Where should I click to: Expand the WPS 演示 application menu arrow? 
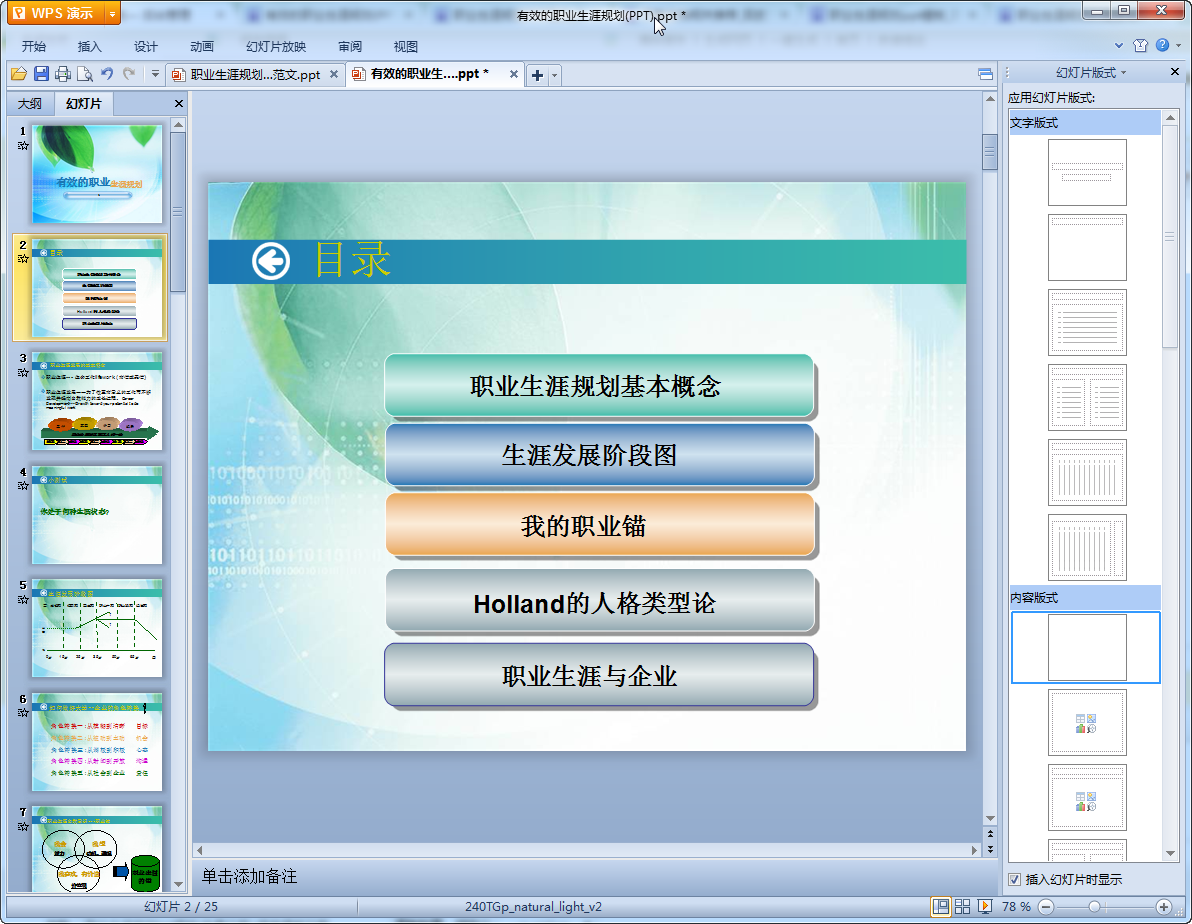click(x=112, y=13)
